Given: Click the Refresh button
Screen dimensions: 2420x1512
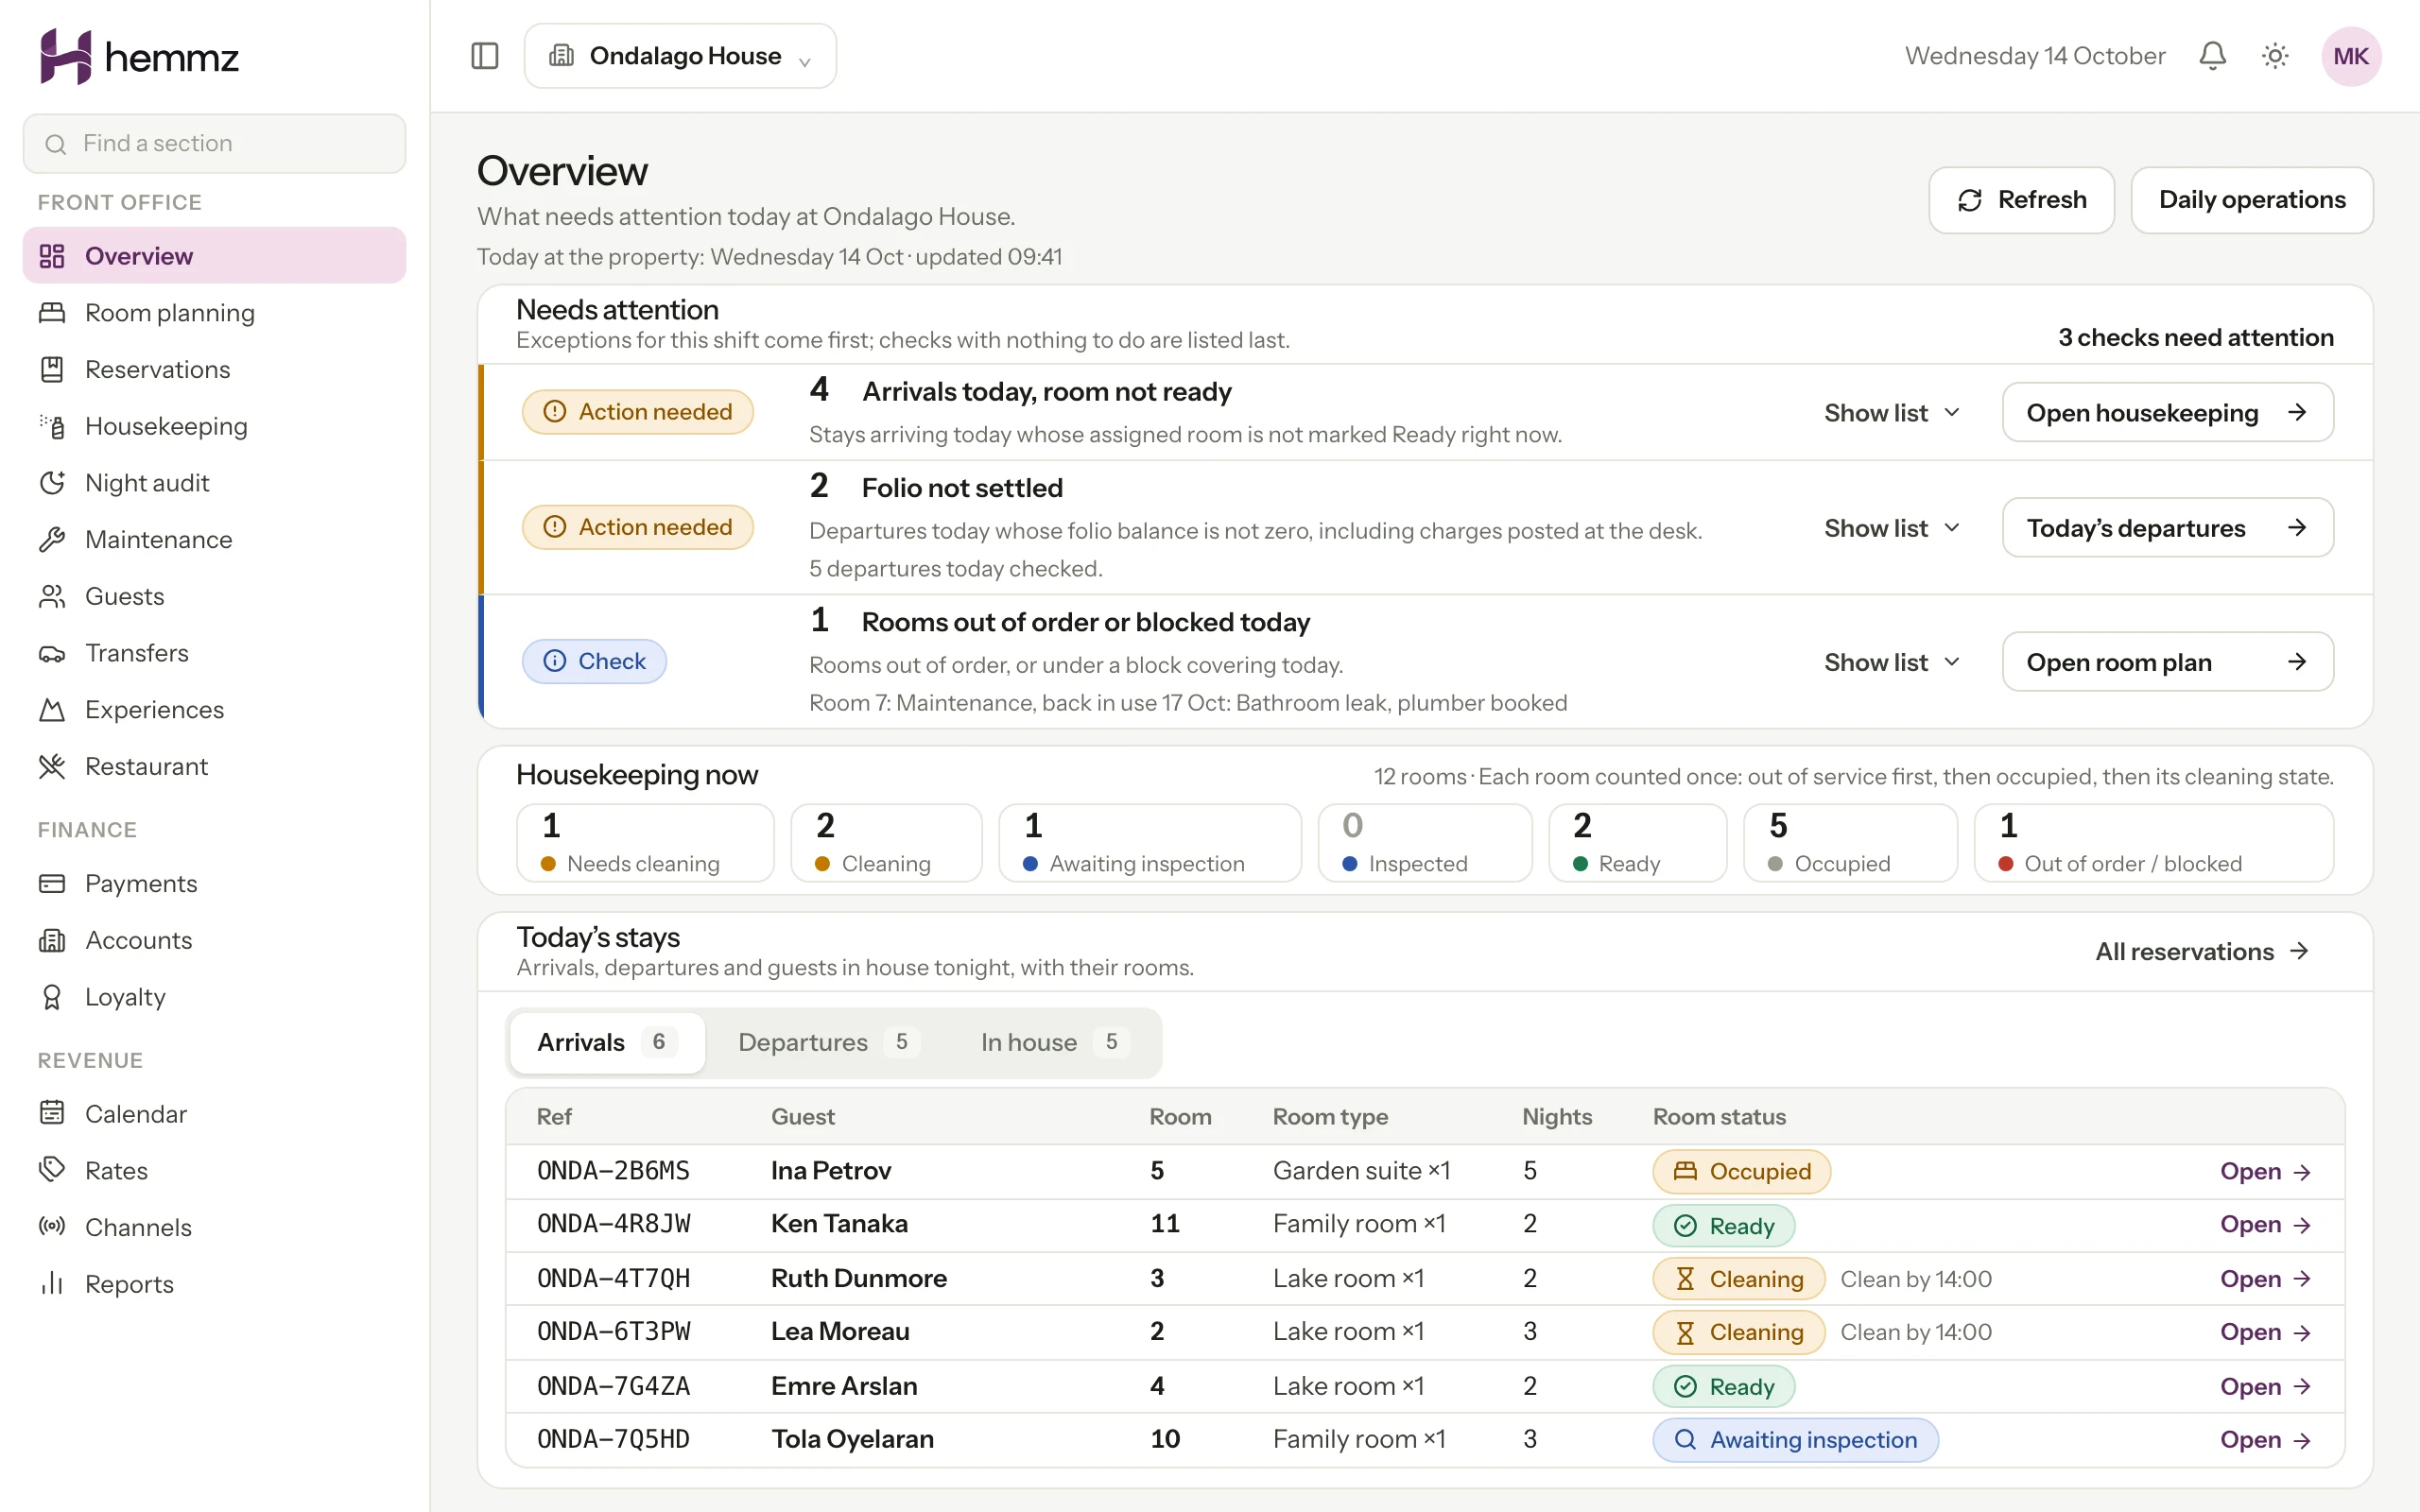Looking at the screenshot, I should [x=2021, y=200].
